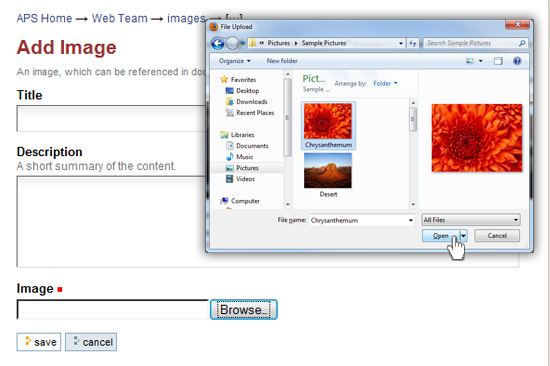Image resolution: width=550 pixels, height=366 pixels.
Task: Open the Videos library
Action: [x=245, y=179]
